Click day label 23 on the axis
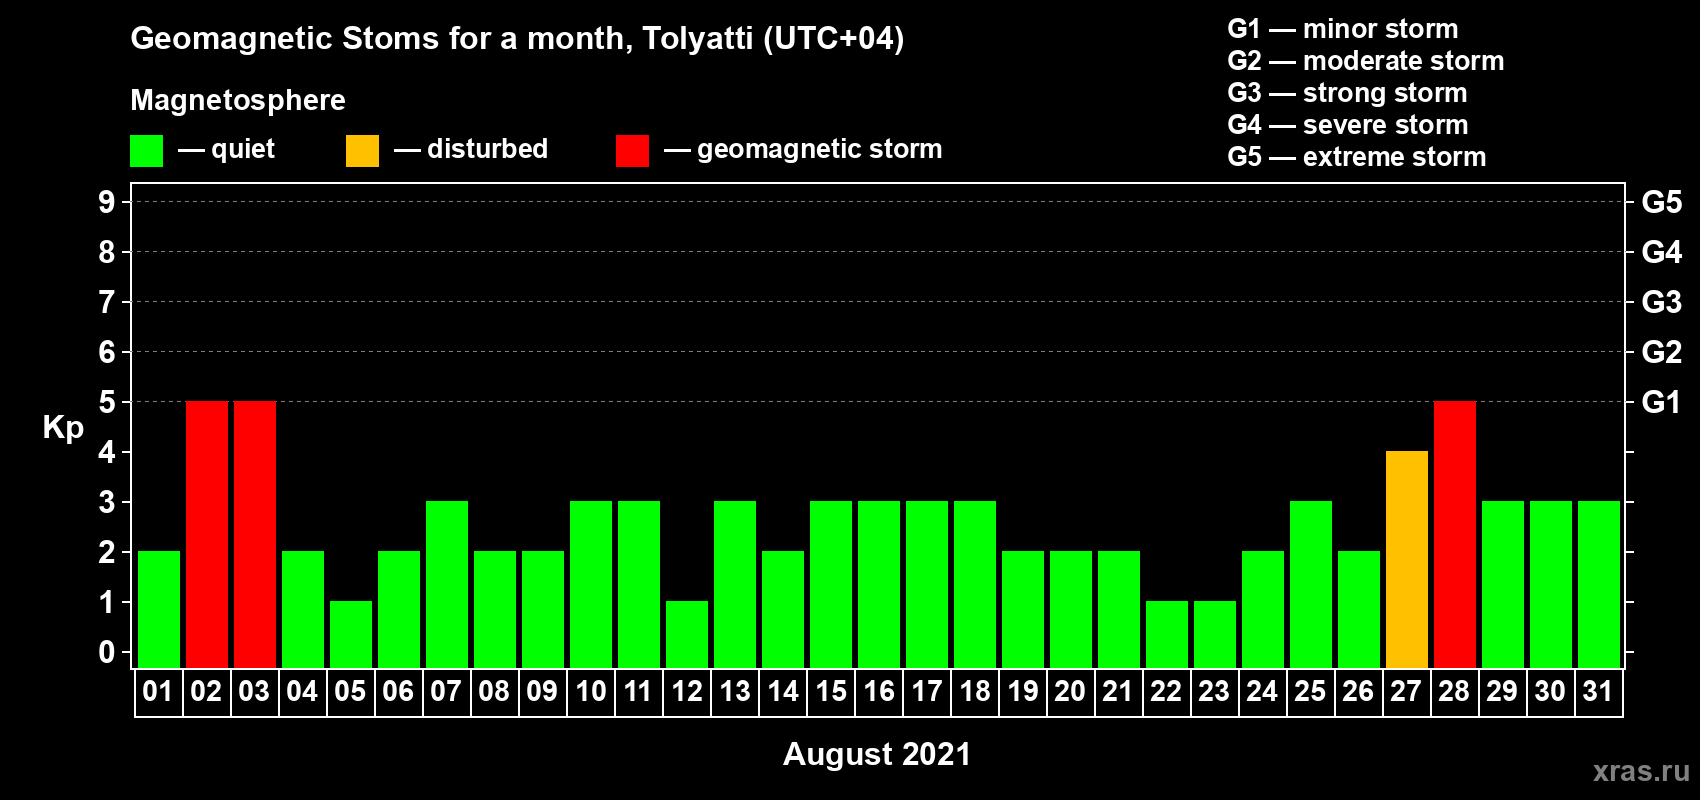The height and width of the screenshot is (800, 1700). tap(1214, 691)
